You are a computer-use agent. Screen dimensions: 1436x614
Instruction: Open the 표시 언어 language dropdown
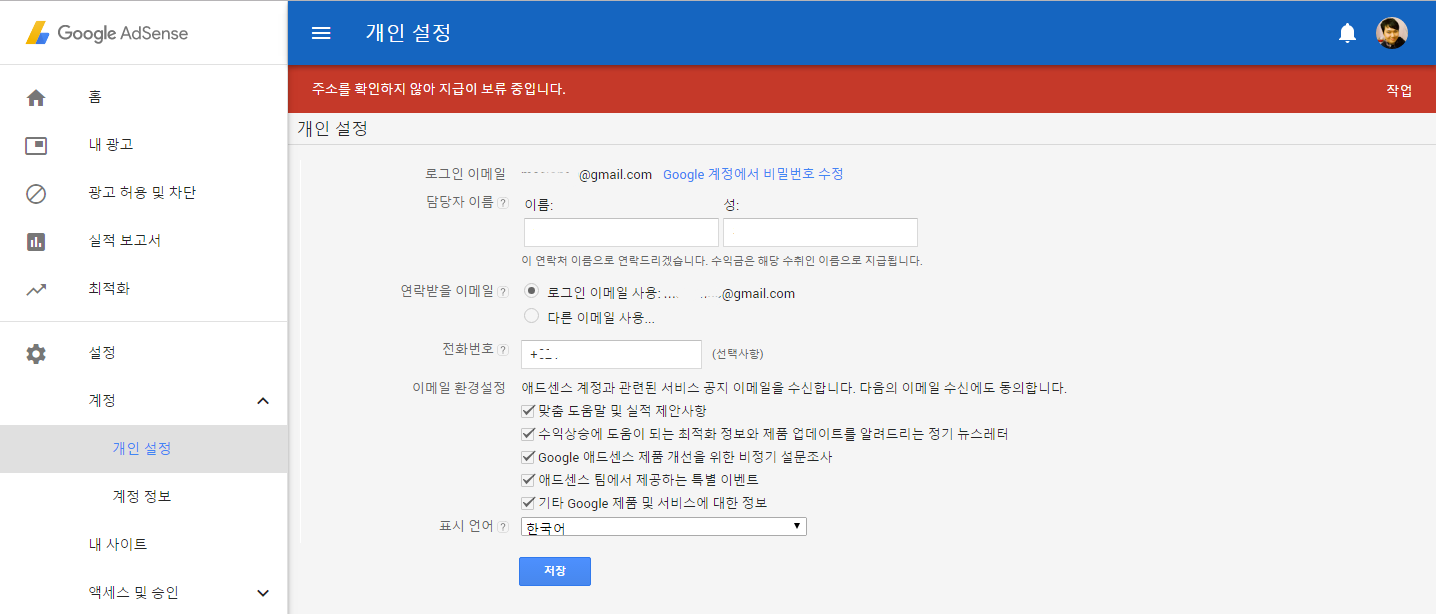(x=664, y=527)
